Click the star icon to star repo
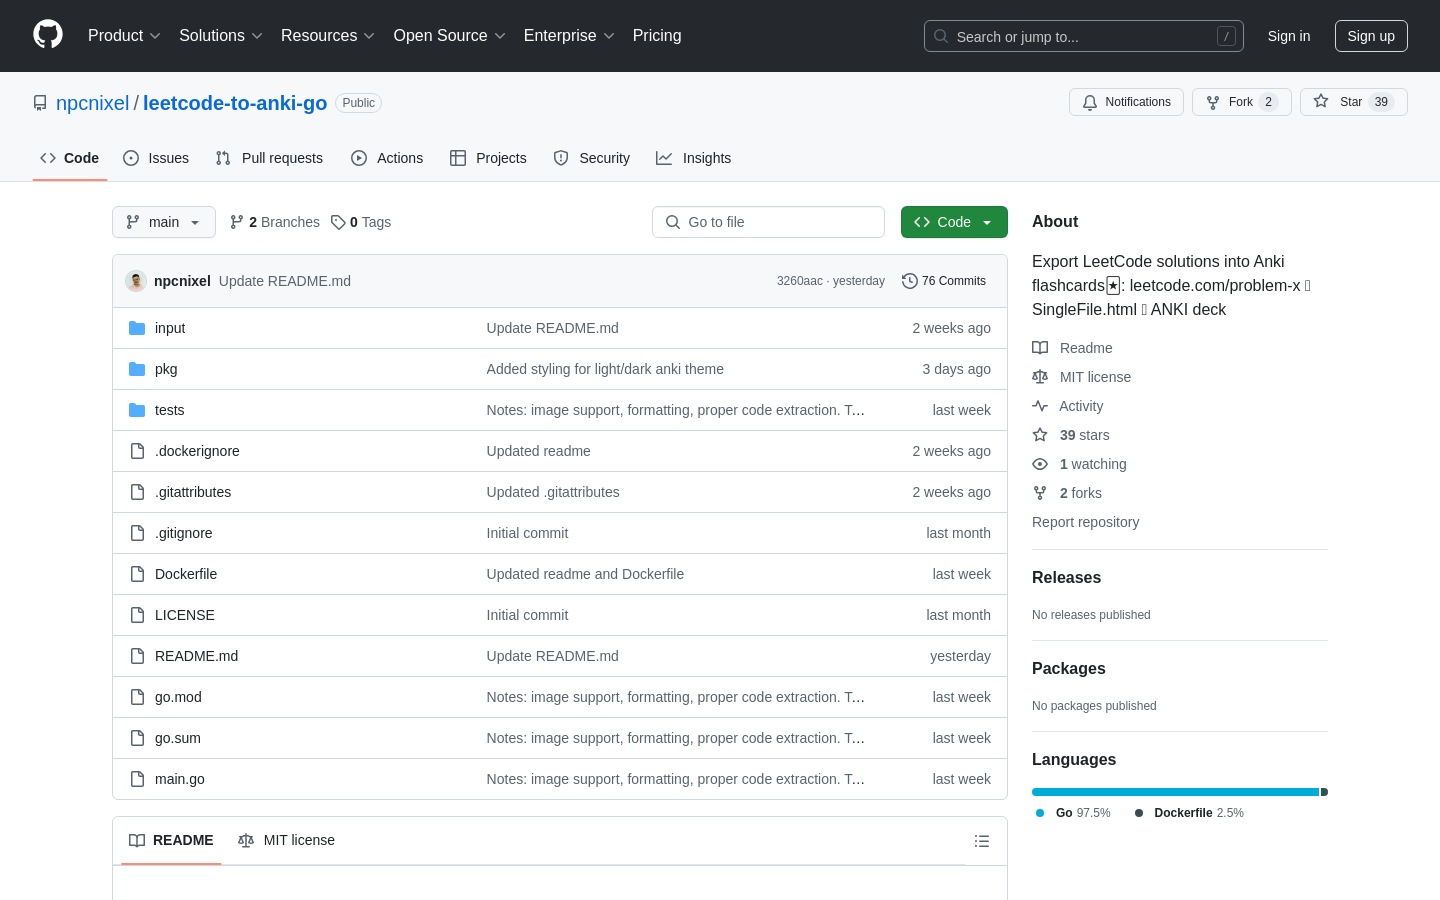 click(1321, 102)
